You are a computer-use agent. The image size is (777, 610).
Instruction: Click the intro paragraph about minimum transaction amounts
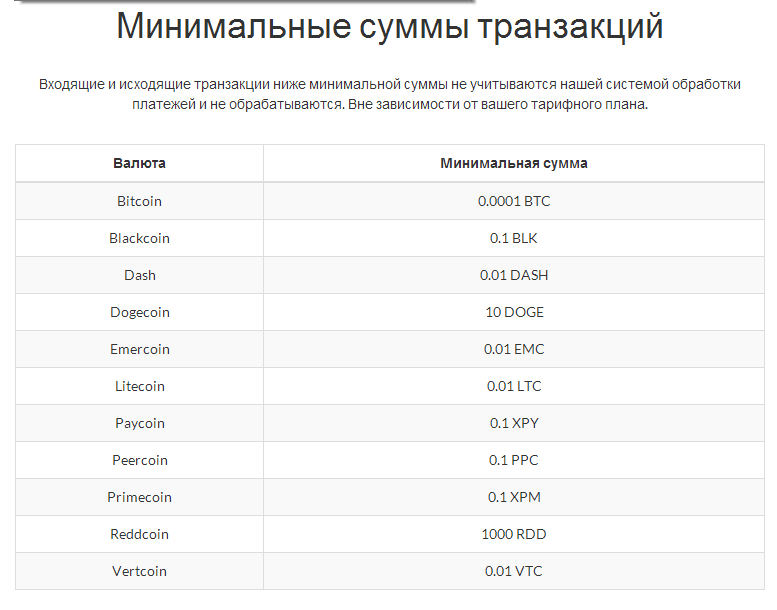pos(389,94)
